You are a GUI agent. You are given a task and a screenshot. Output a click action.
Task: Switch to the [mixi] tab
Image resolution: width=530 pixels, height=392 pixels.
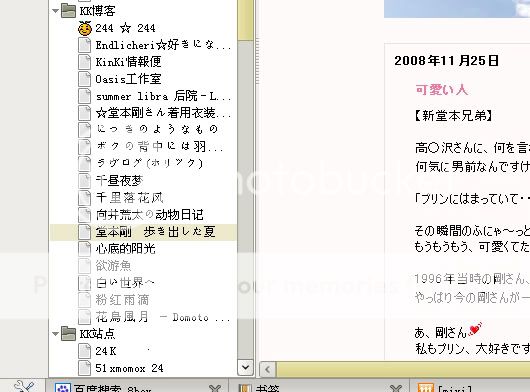(471, 387)
